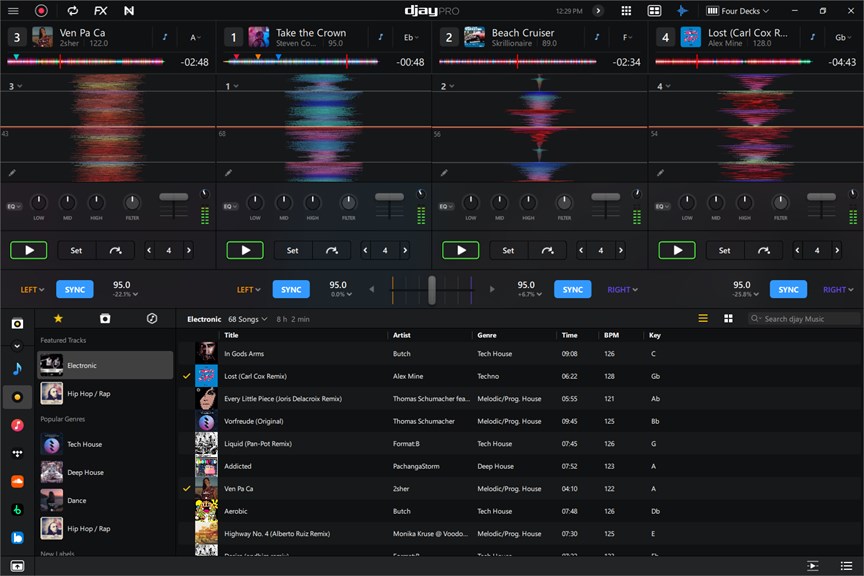
Task: Open the FX panel
Action: (100, 11)
